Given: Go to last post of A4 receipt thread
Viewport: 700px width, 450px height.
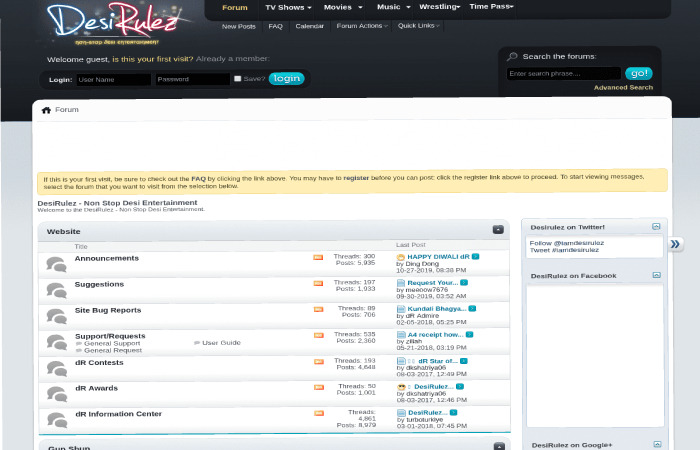Looking at the screenshot, I should coord(470,334).
